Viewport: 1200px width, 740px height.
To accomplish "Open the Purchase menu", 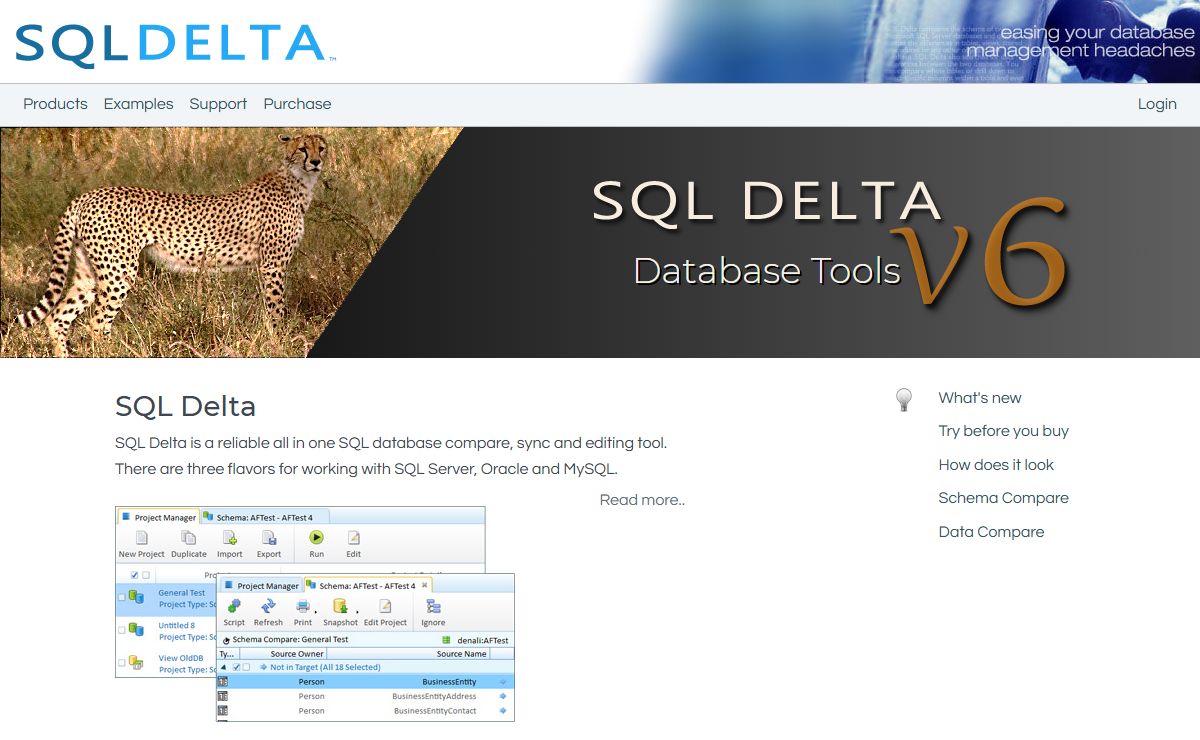I will [x=297, y=104].
